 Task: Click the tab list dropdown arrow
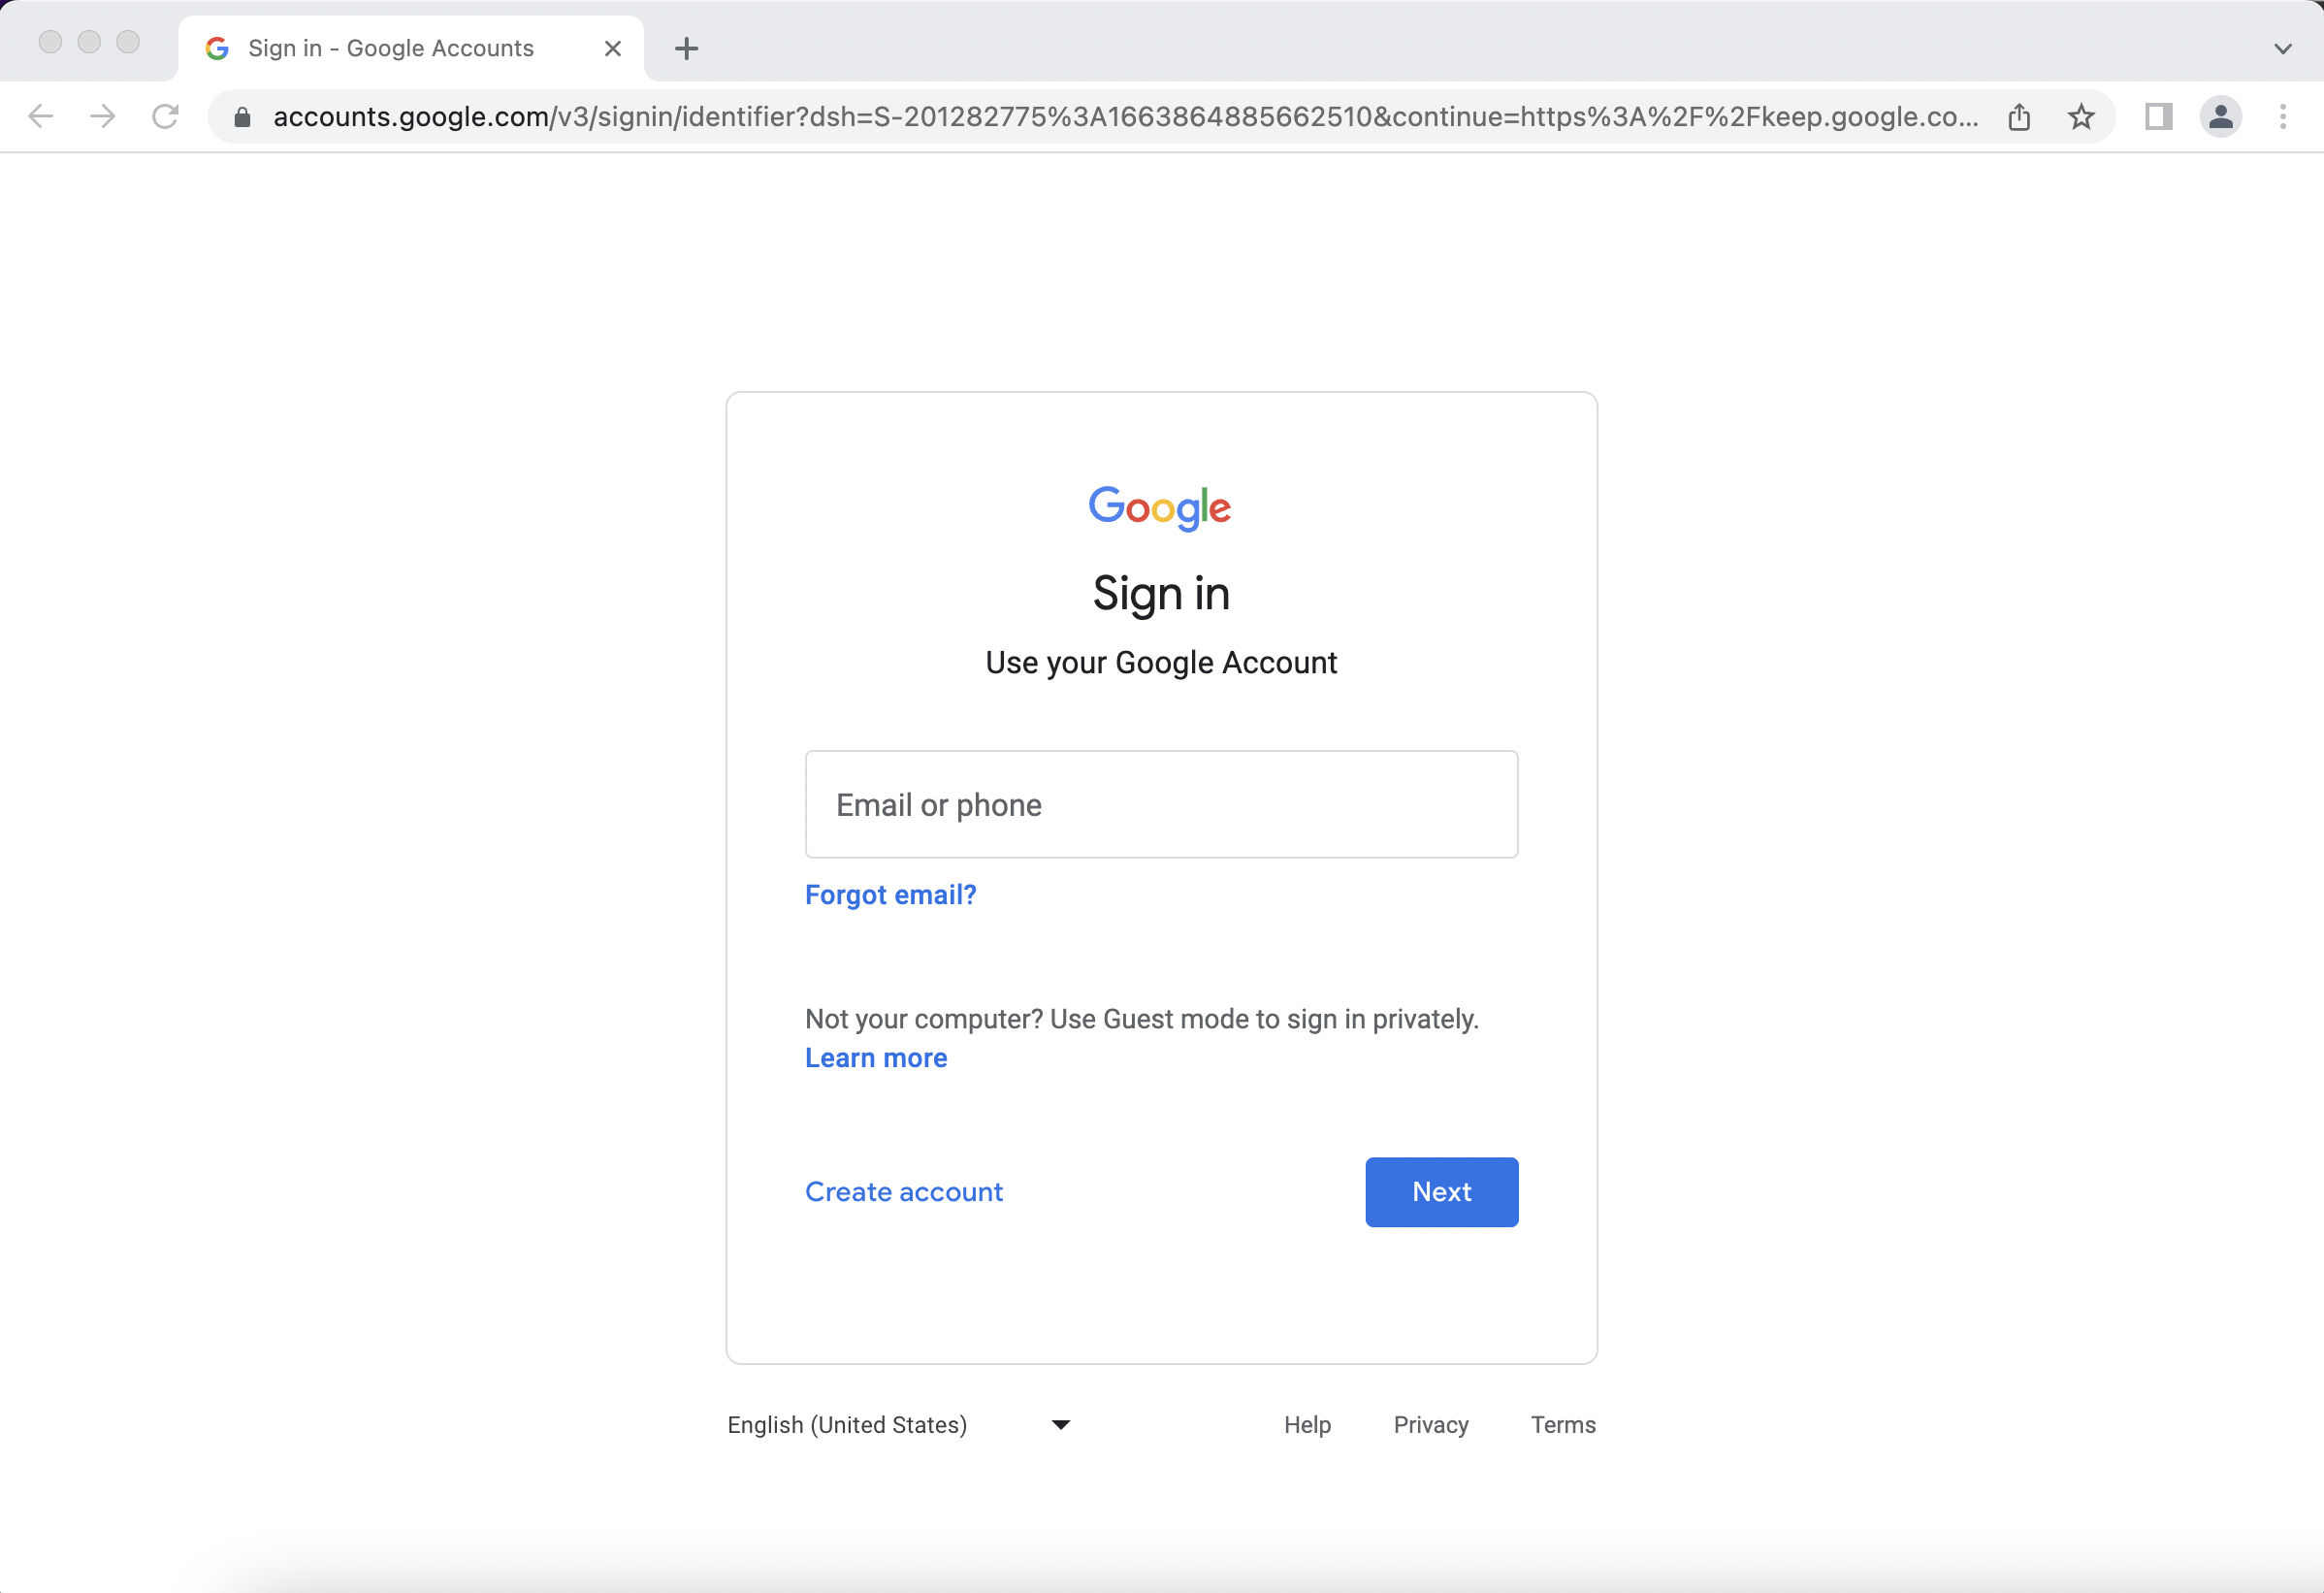2283,48
